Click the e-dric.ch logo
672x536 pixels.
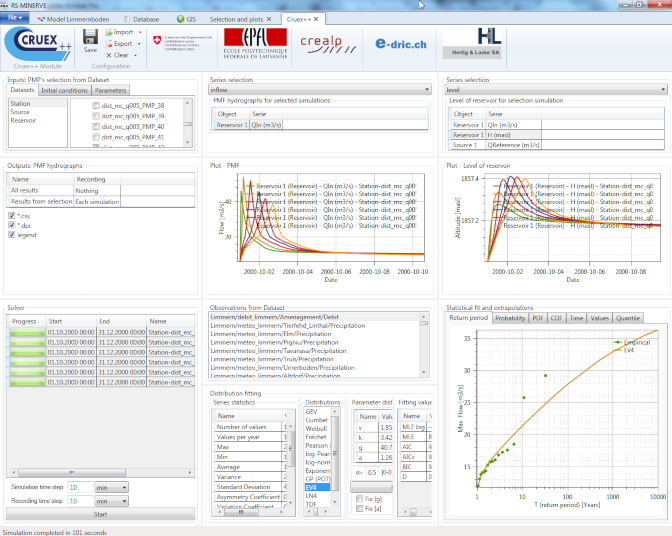[x=401, y=44]
